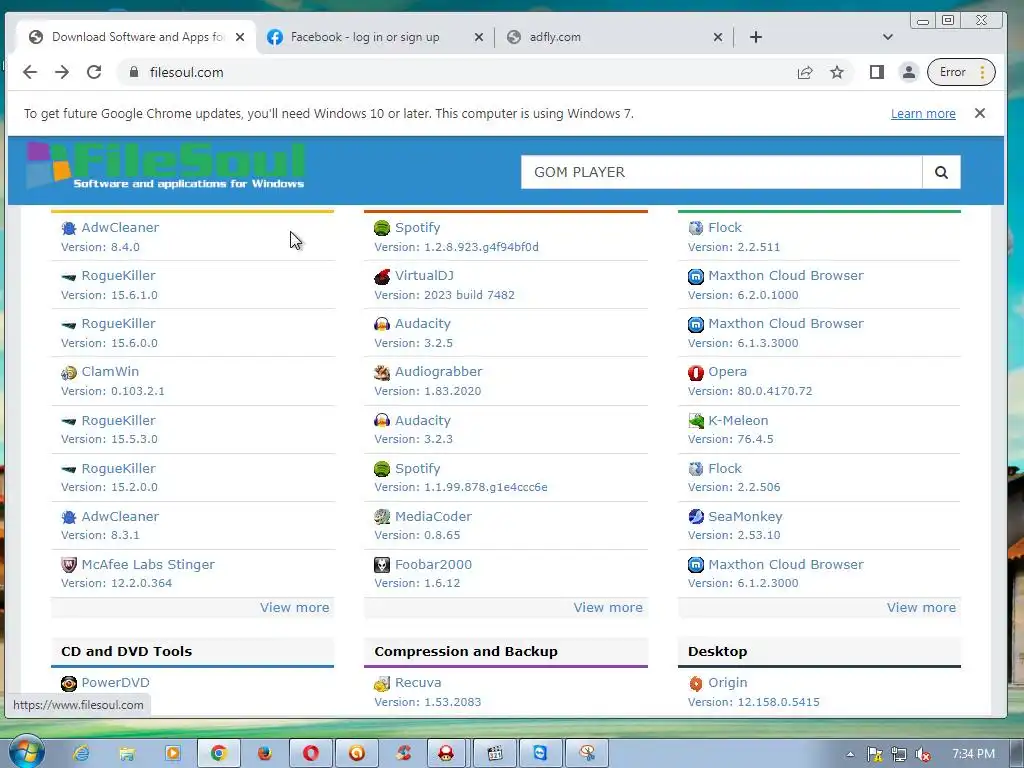Select the Download Software and Apps tab
Viewport: 1024px width, 768px height.
pos(136,37)
